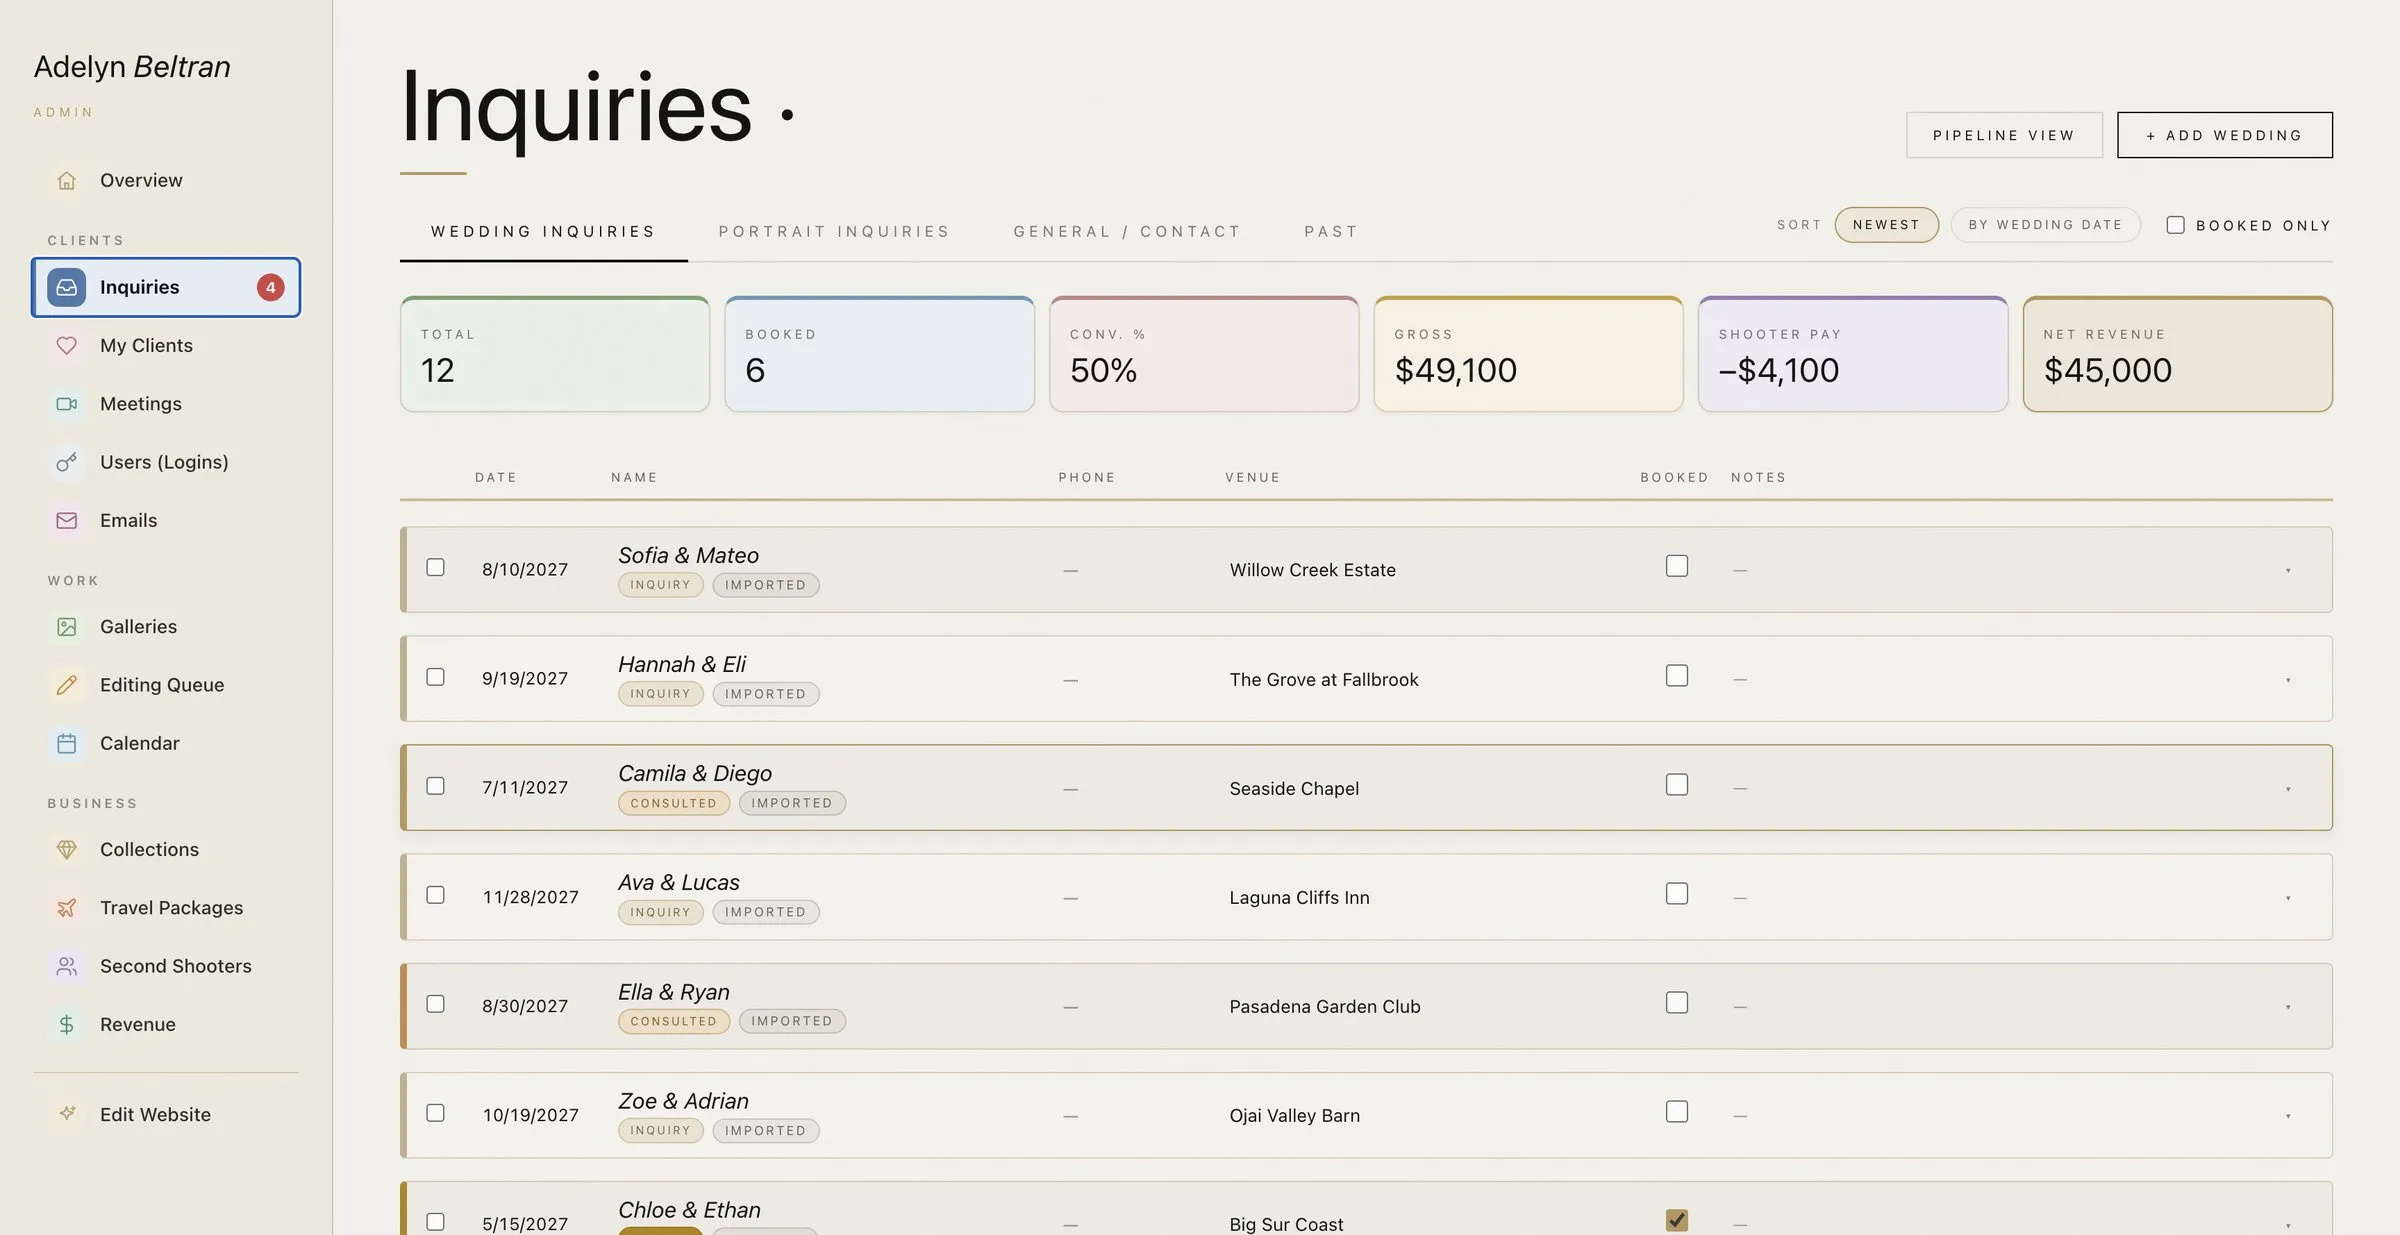The image size is (2400, 1235).
Task: Mark Sofia & Mateo as booked
Action: tap(1677, 566)
